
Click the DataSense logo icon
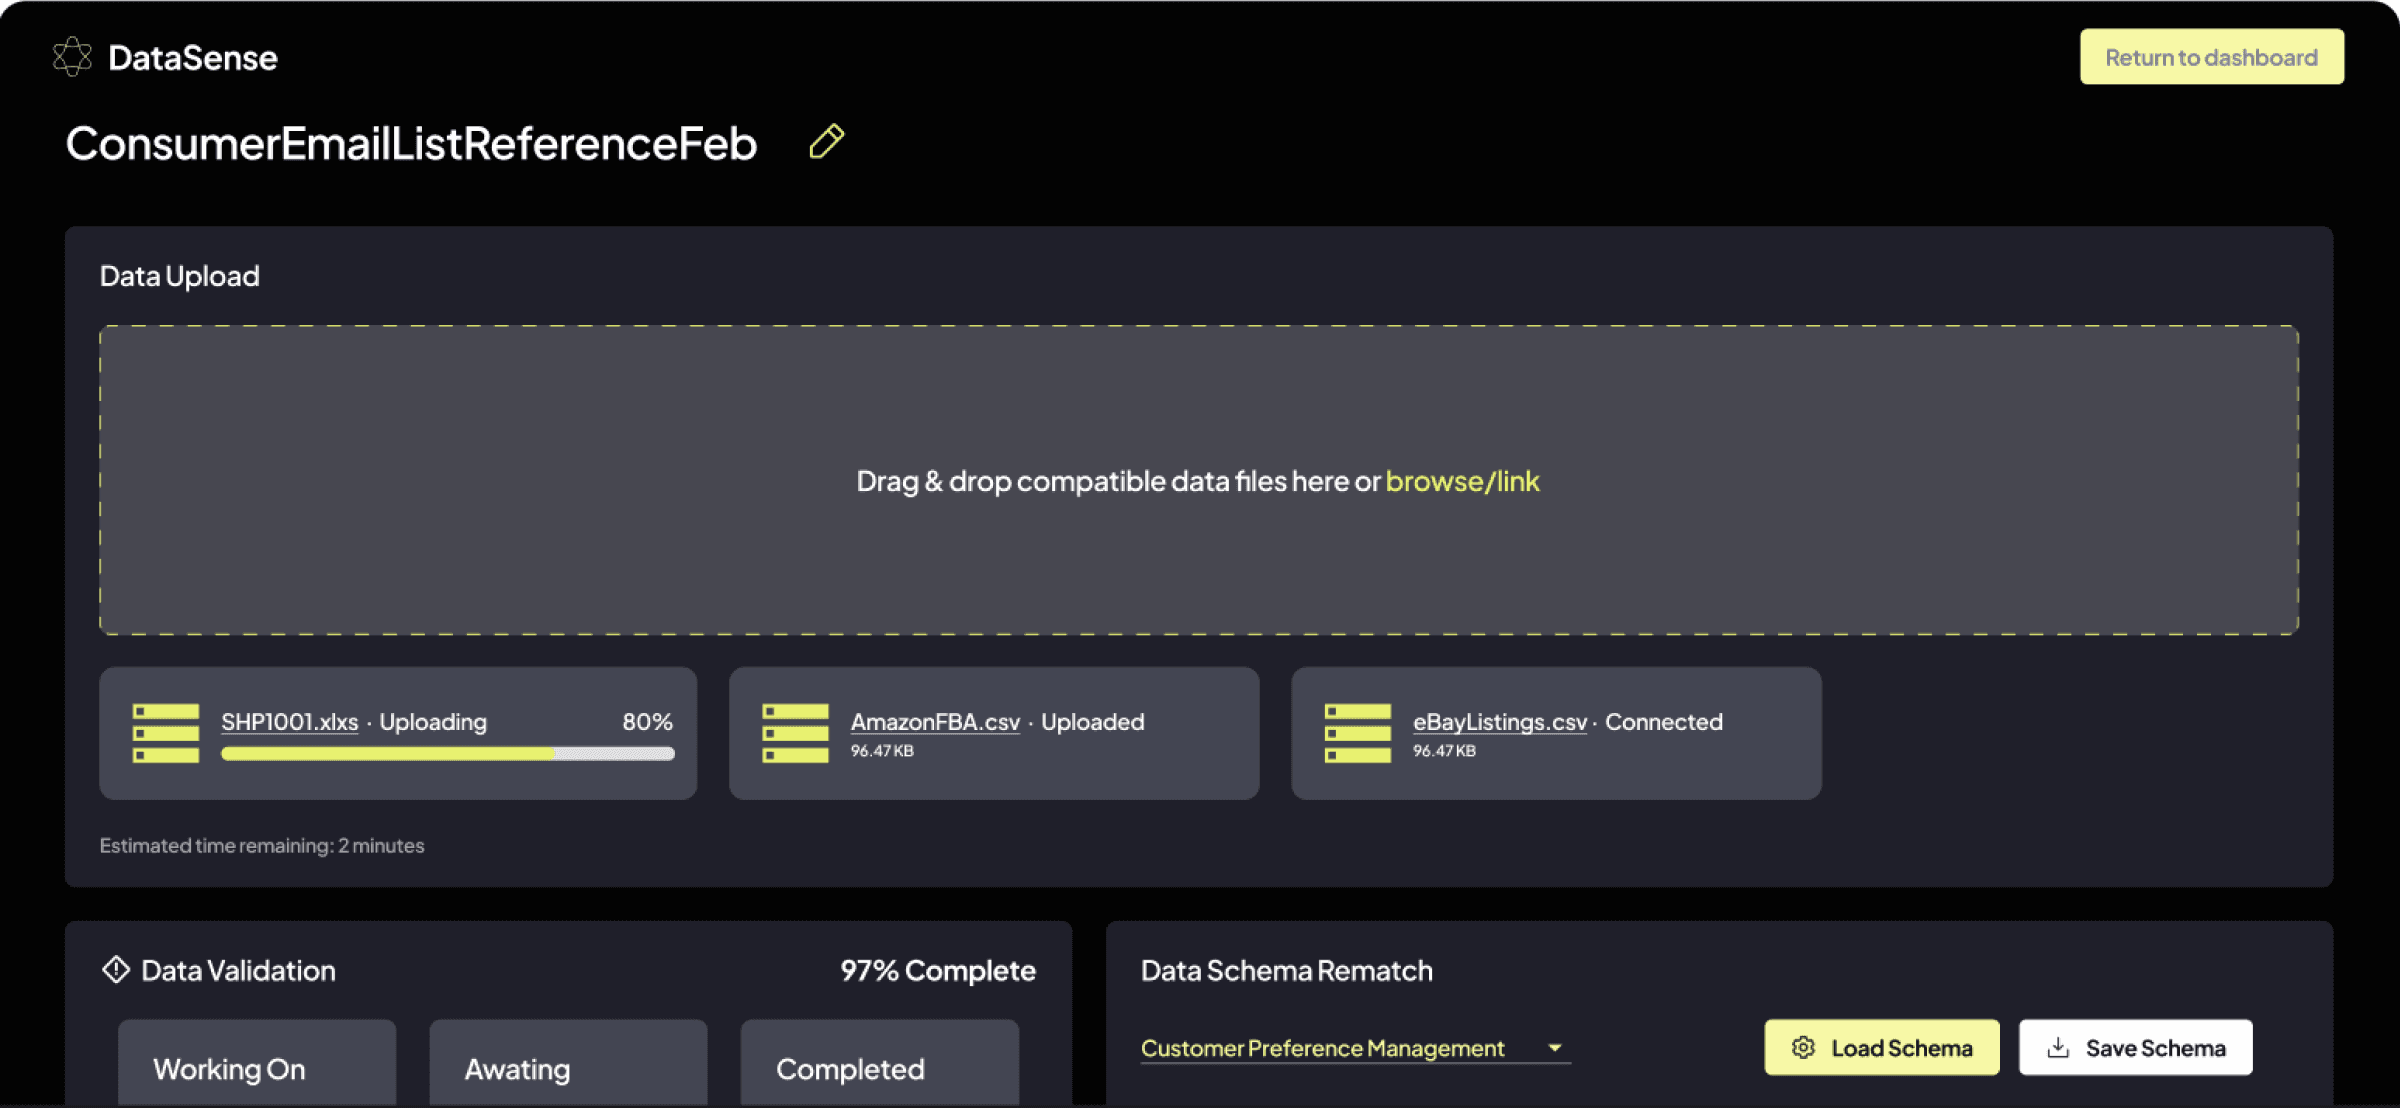coord(72,57)
